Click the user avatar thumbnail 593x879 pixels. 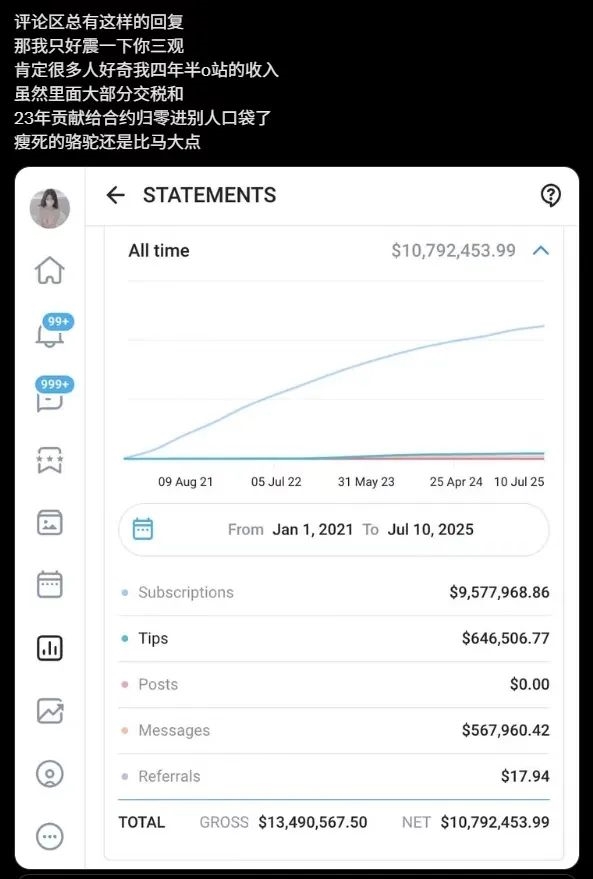tap(50, 209)
